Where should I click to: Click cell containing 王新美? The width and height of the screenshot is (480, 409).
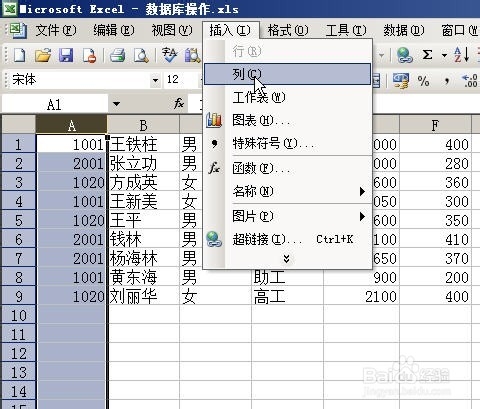pos(143,201)
